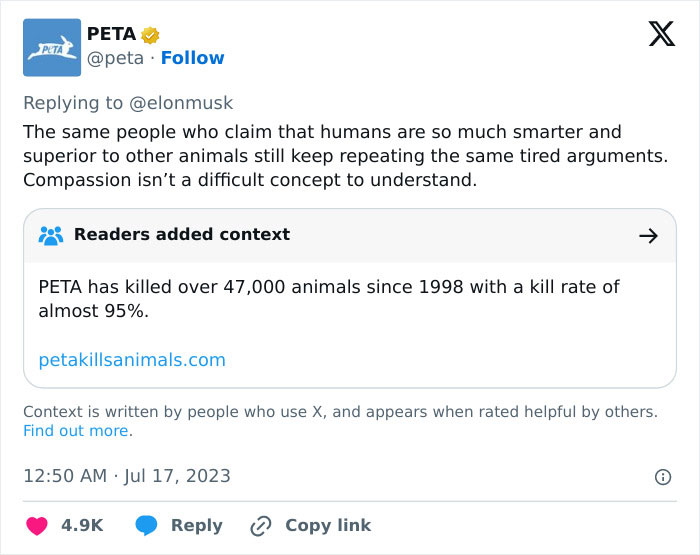
Task: Follow the @peta account
Action: (x=192, y=58)
